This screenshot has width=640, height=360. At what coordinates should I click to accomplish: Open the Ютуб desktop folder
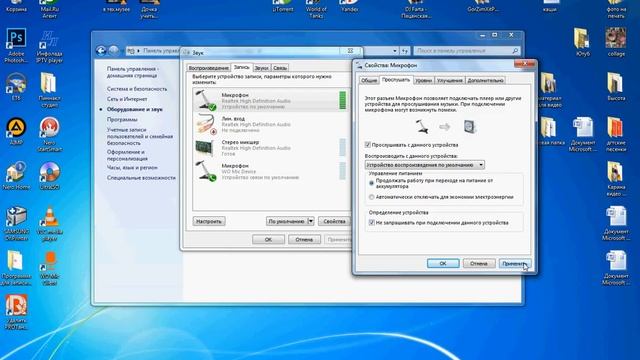582,42
